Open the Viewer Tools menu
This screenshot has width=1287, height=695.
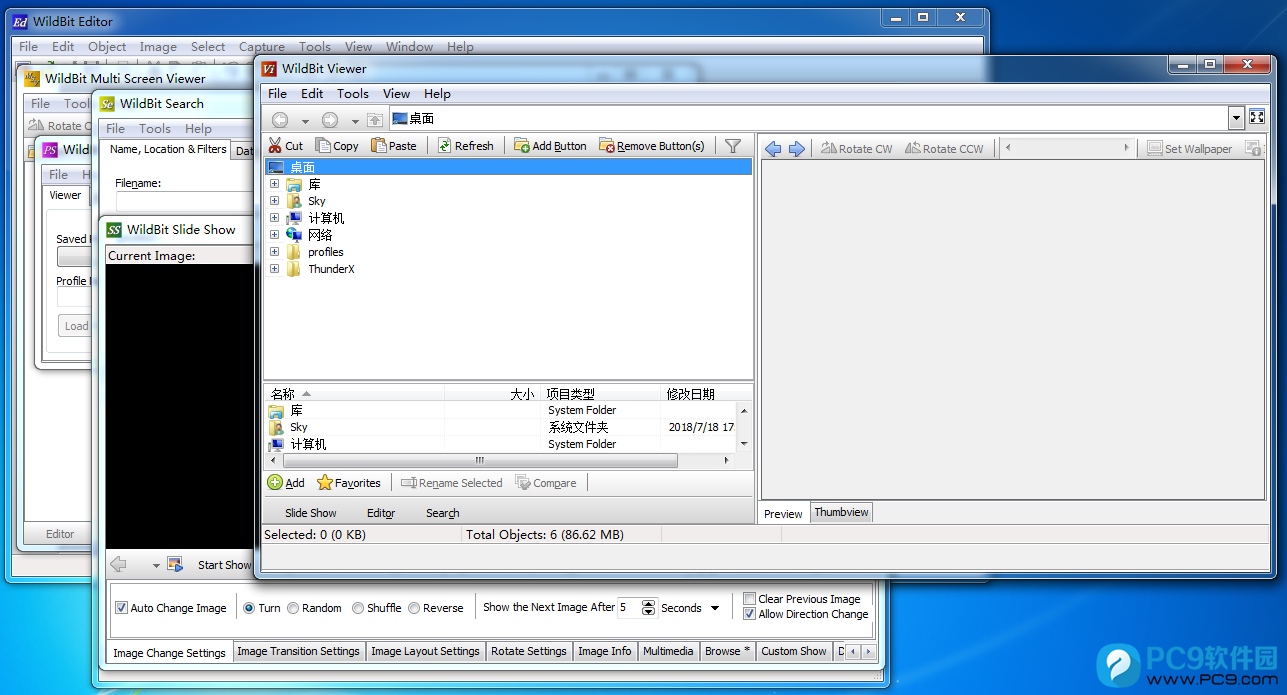[x=352, y=93]
